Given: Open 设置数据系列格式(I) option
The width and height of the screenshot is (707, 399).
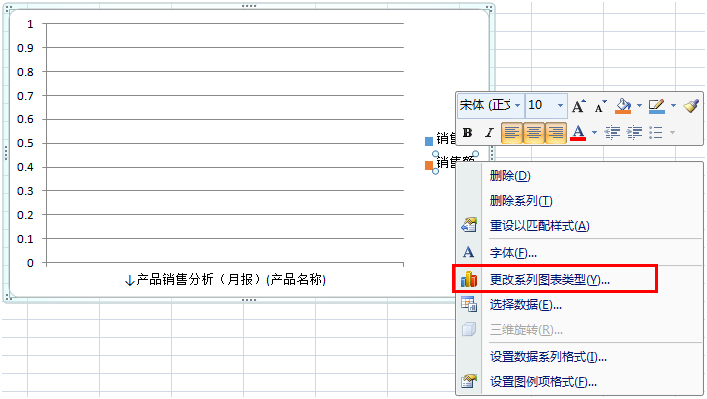Looking at the screenshot, I should [548, 357].
